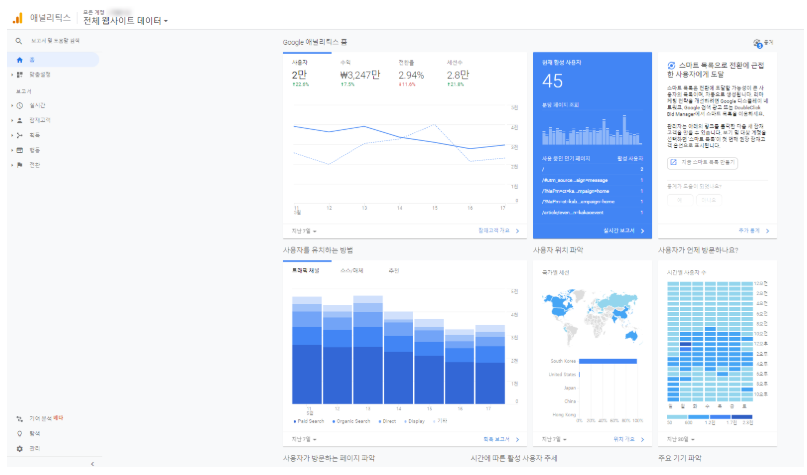Image resolution: width=807 pixels, height=475 pixels.
Task: Open the Attribution beta icon
Action: coord(20,419)
